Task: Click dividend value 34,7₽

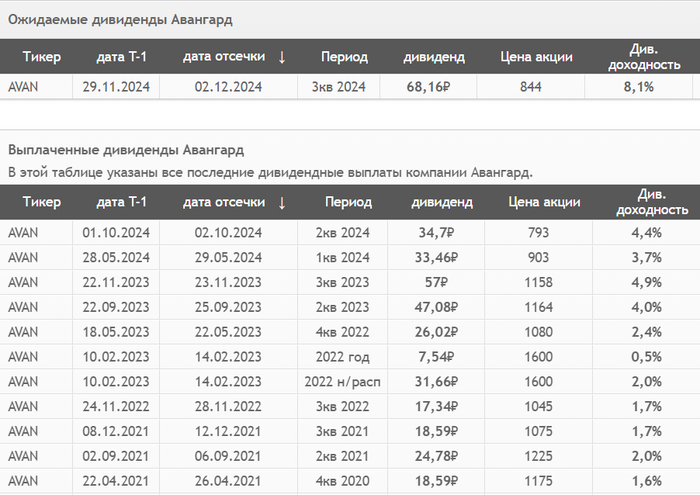Action: pos(436,233)
